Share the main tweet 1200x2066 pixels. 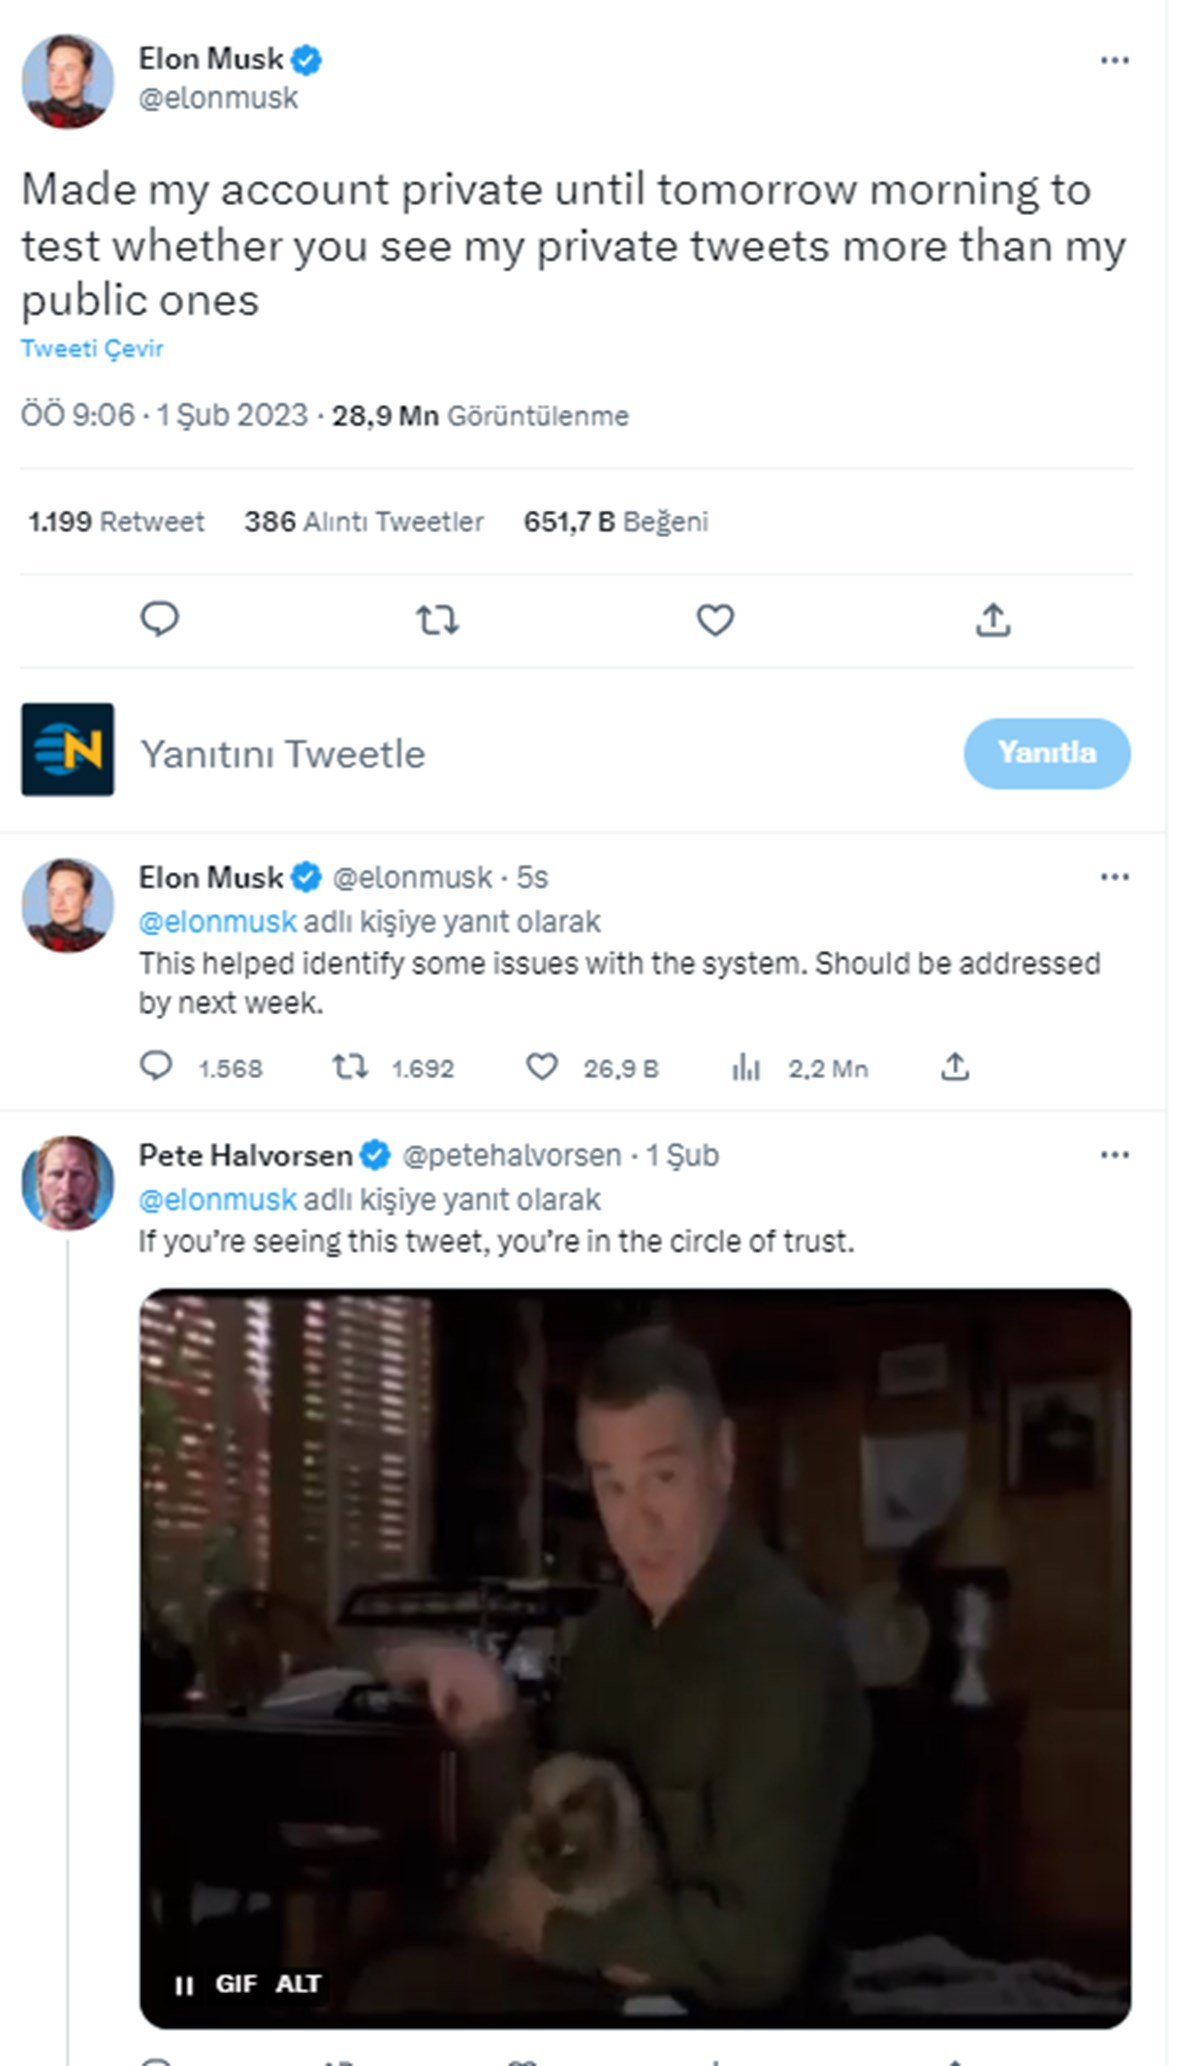click(x=993, y=619)
